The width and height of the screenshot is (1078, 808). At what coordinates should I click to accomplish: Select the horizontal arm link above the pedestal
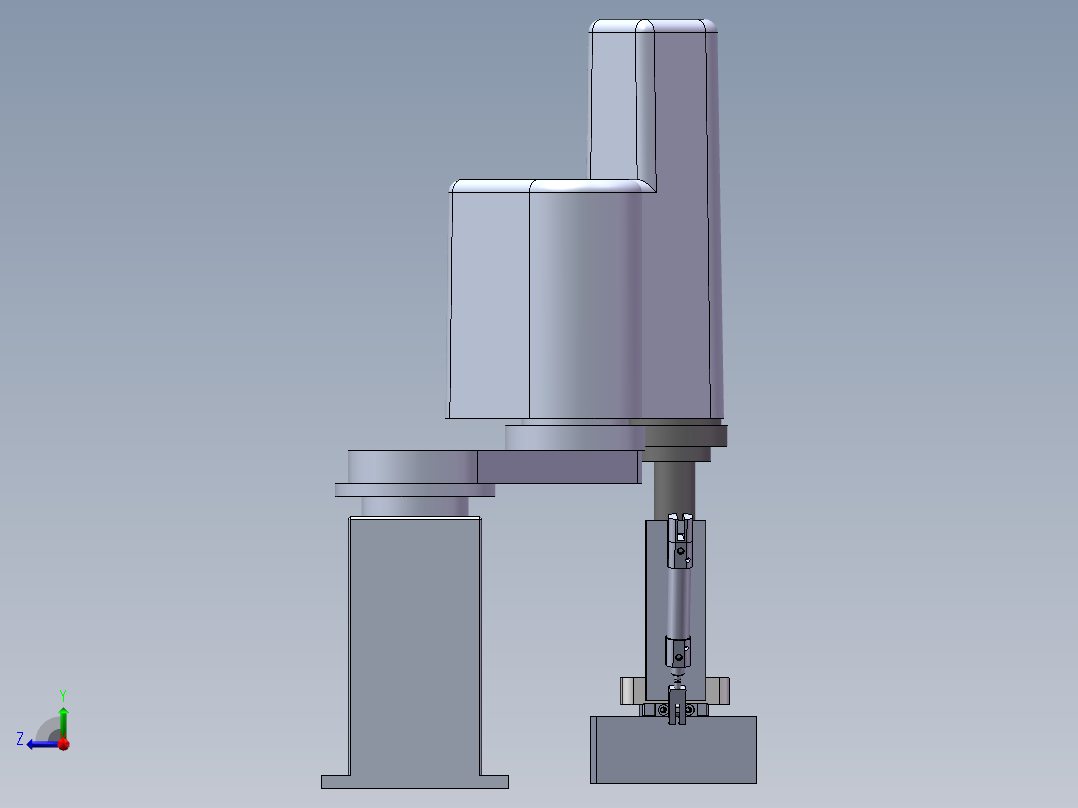(x=558, y=467)
